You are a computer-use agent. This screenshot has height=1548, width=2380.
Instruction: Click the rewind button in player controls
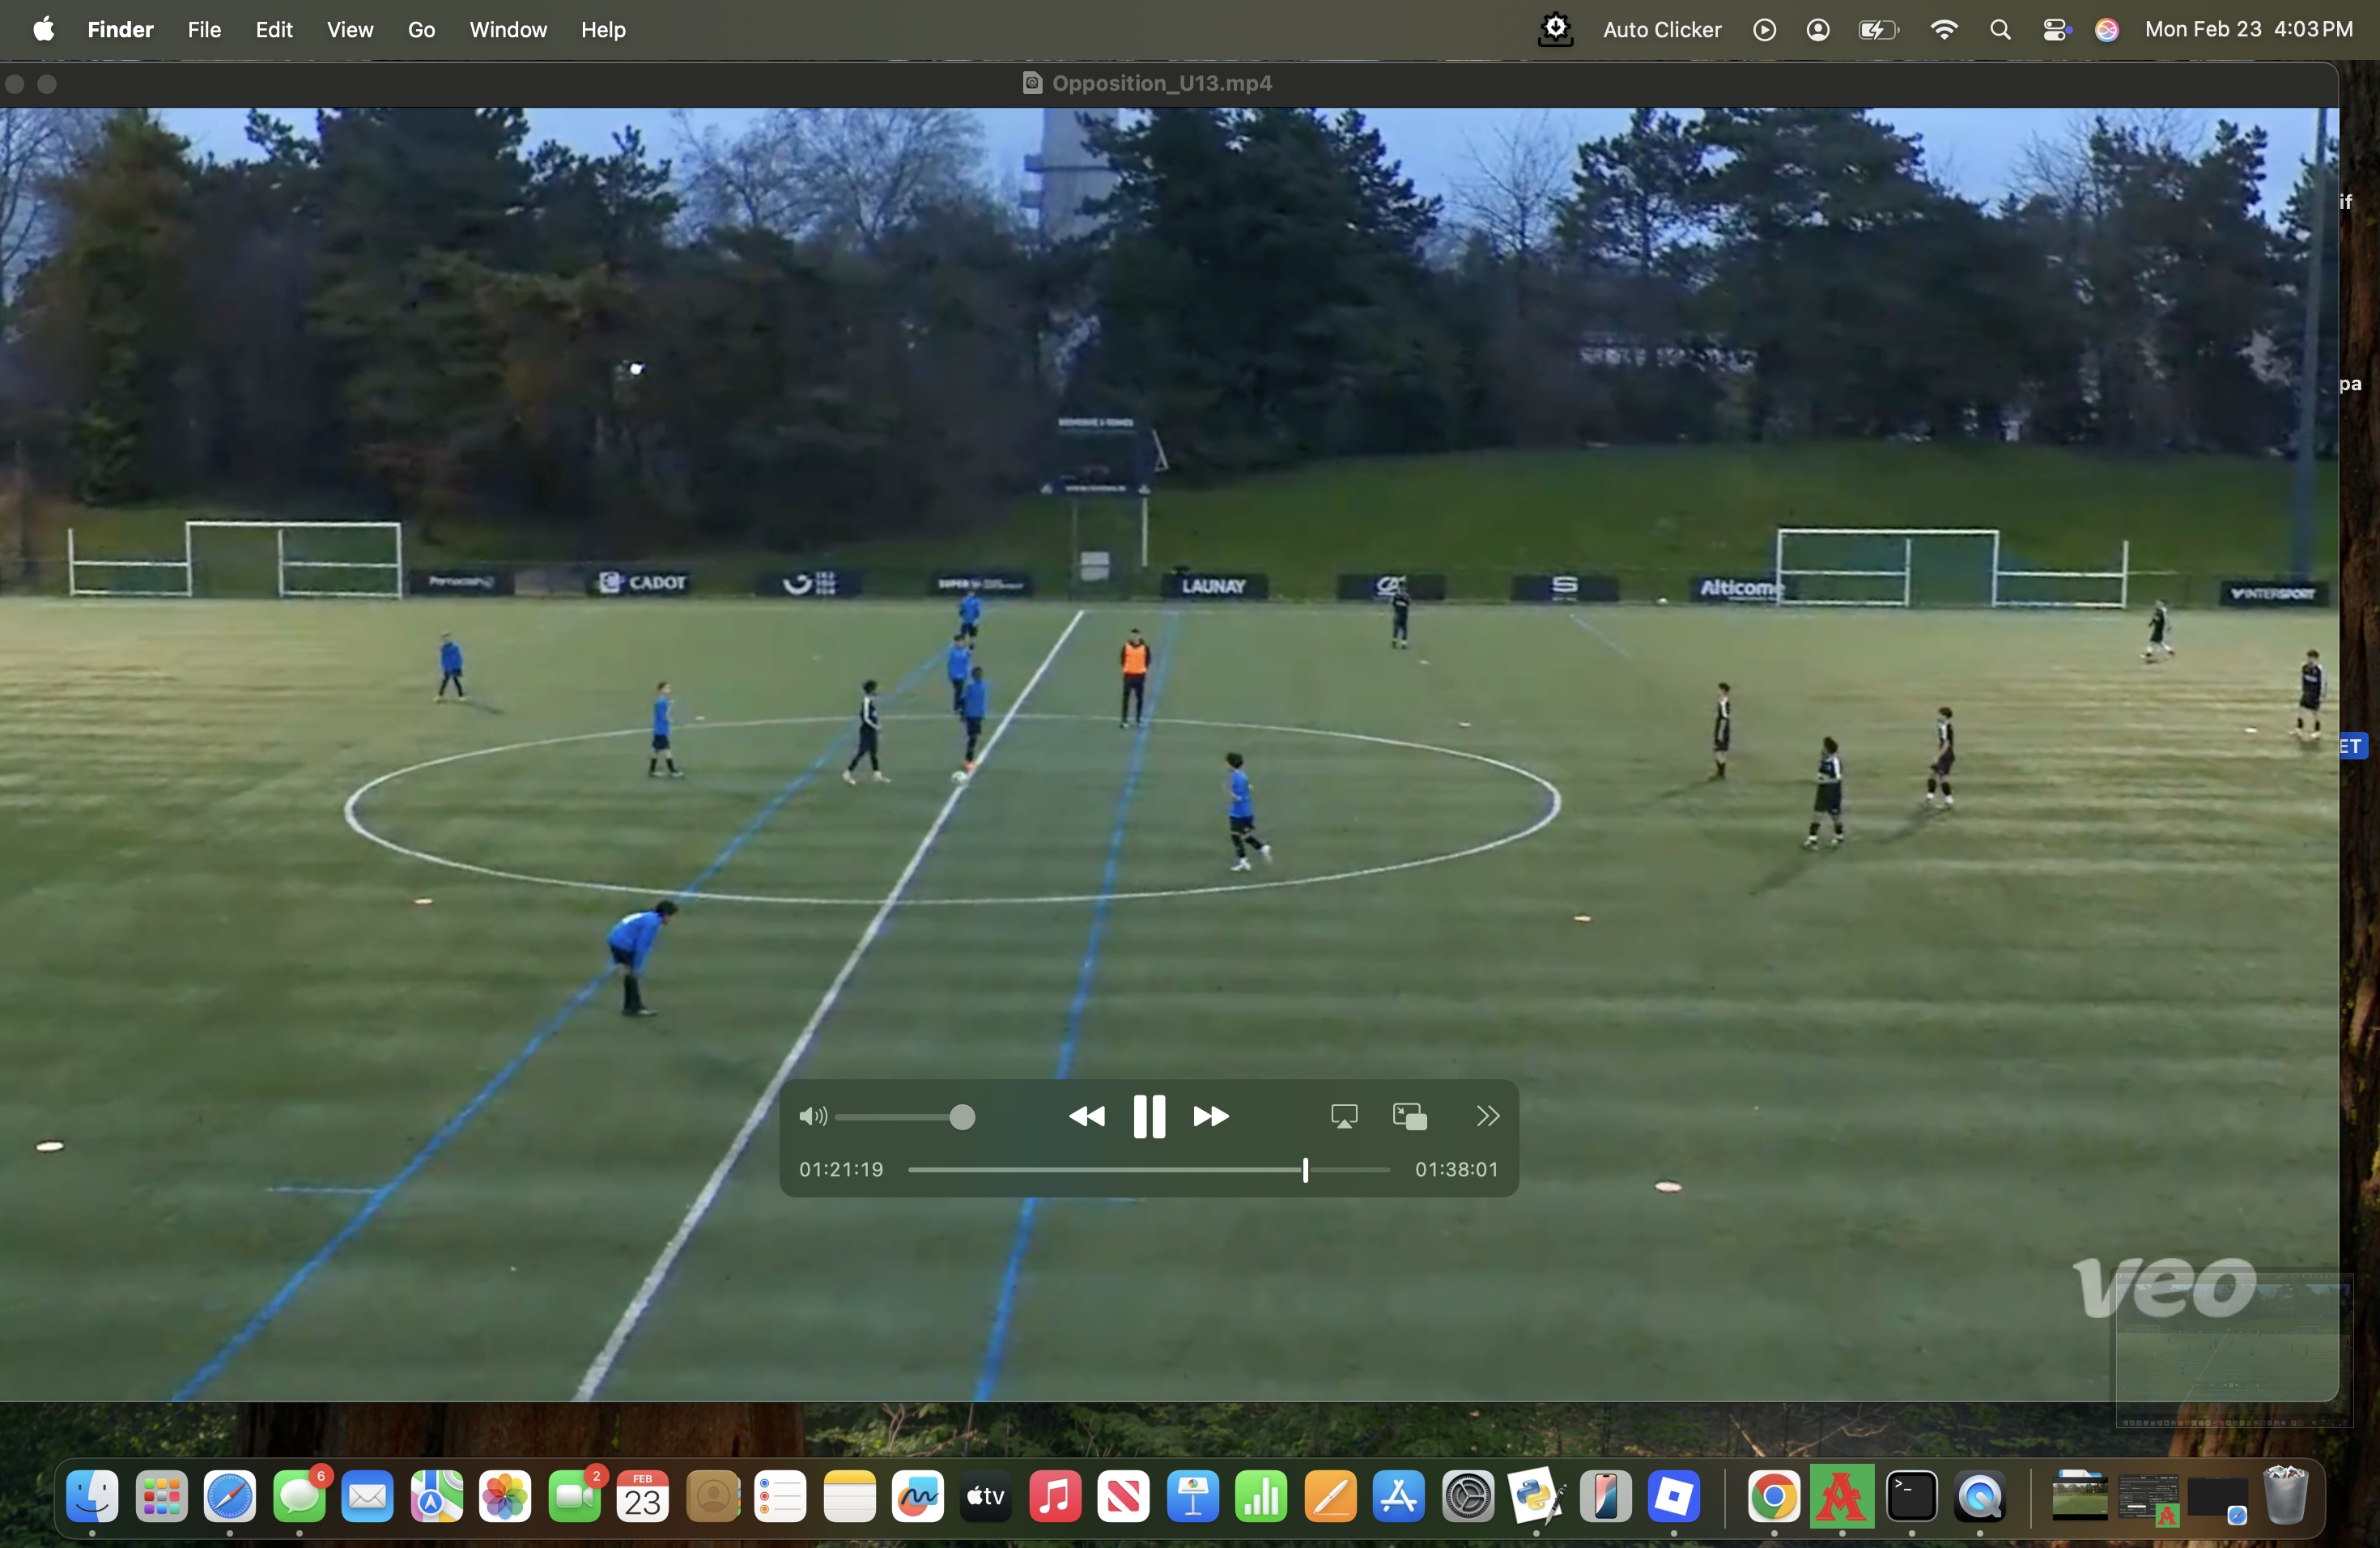(1086, 1116)
